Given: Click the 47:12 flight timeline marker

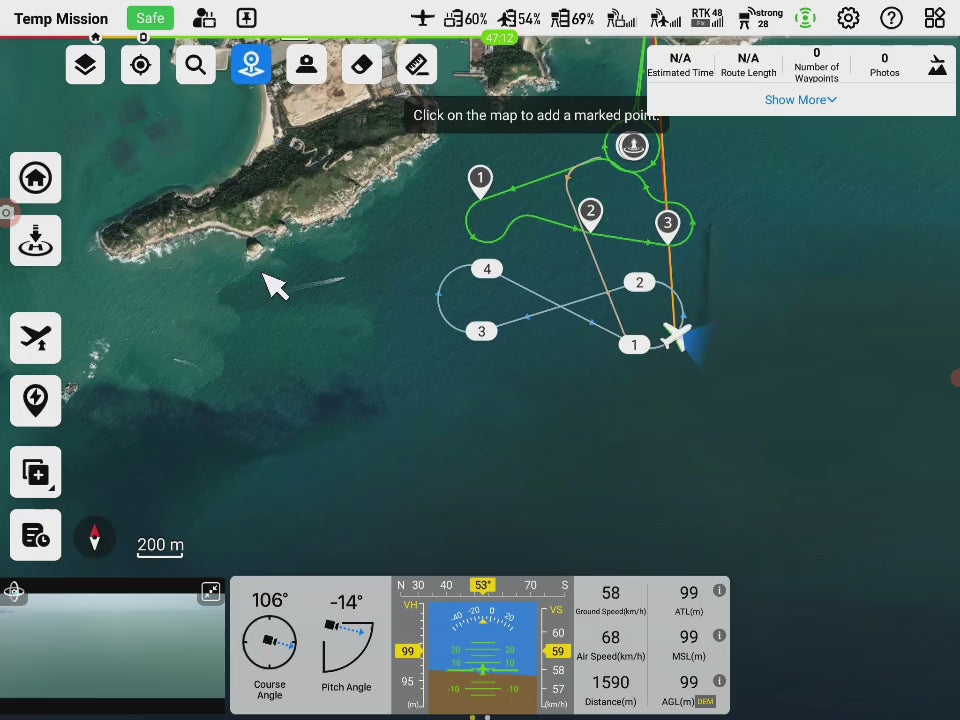Looking at the screenshot, I should tap(498, 38).
